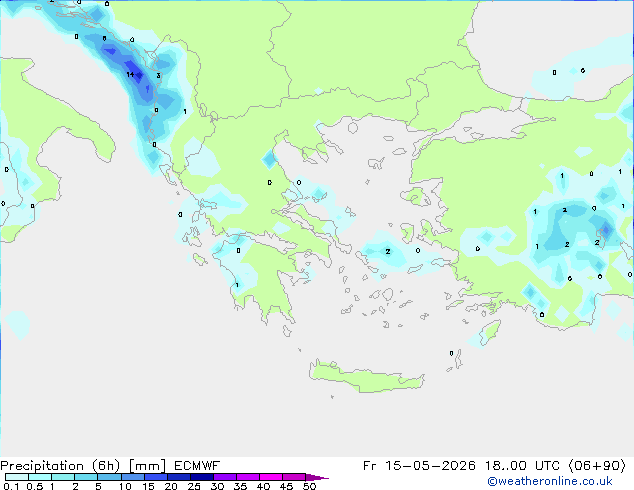The height and width of the screenshot is (490, 634).
Task: Click the 10–15 mm legend color swatch
Action: pos(132,477)
